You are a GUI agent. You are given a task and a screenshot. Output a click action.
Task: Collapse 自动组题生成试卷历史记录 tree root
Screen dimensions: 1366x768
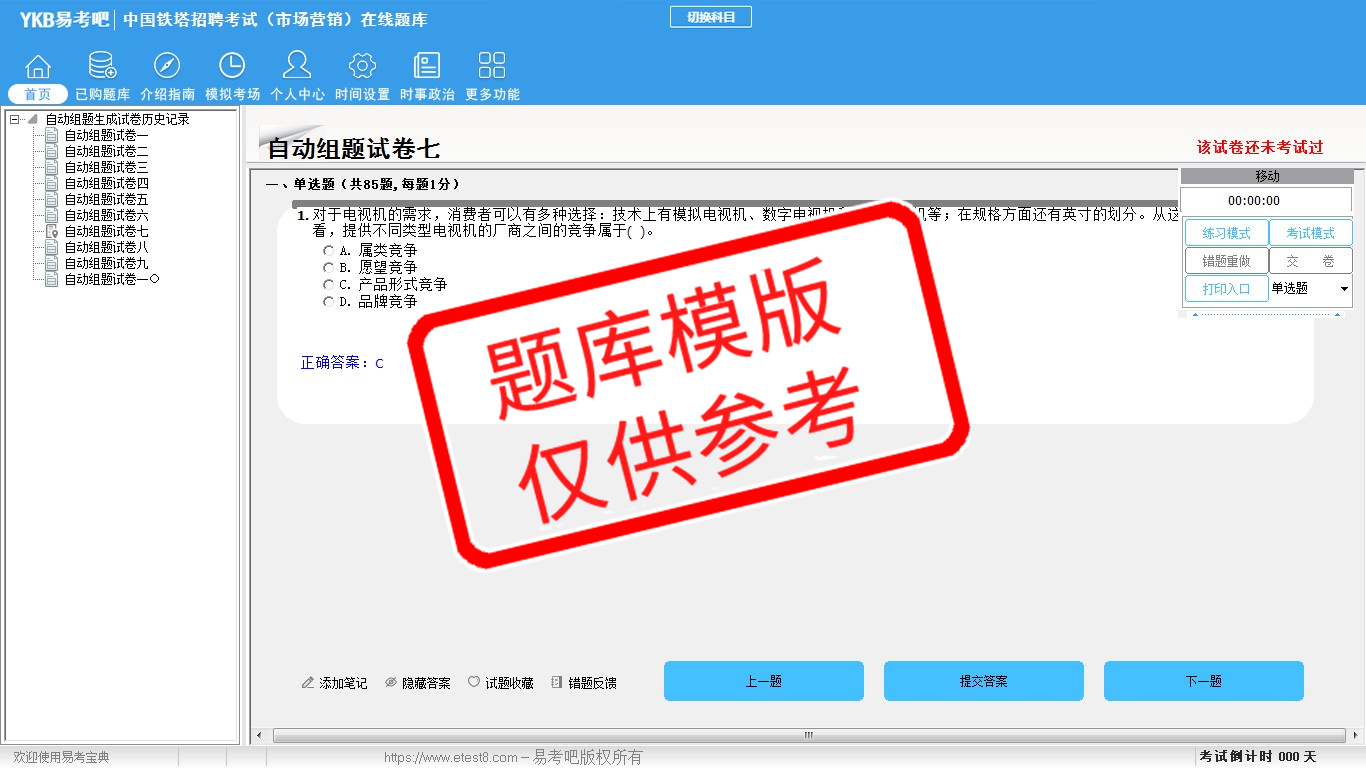pyautogui.click(x=14, y=119)
